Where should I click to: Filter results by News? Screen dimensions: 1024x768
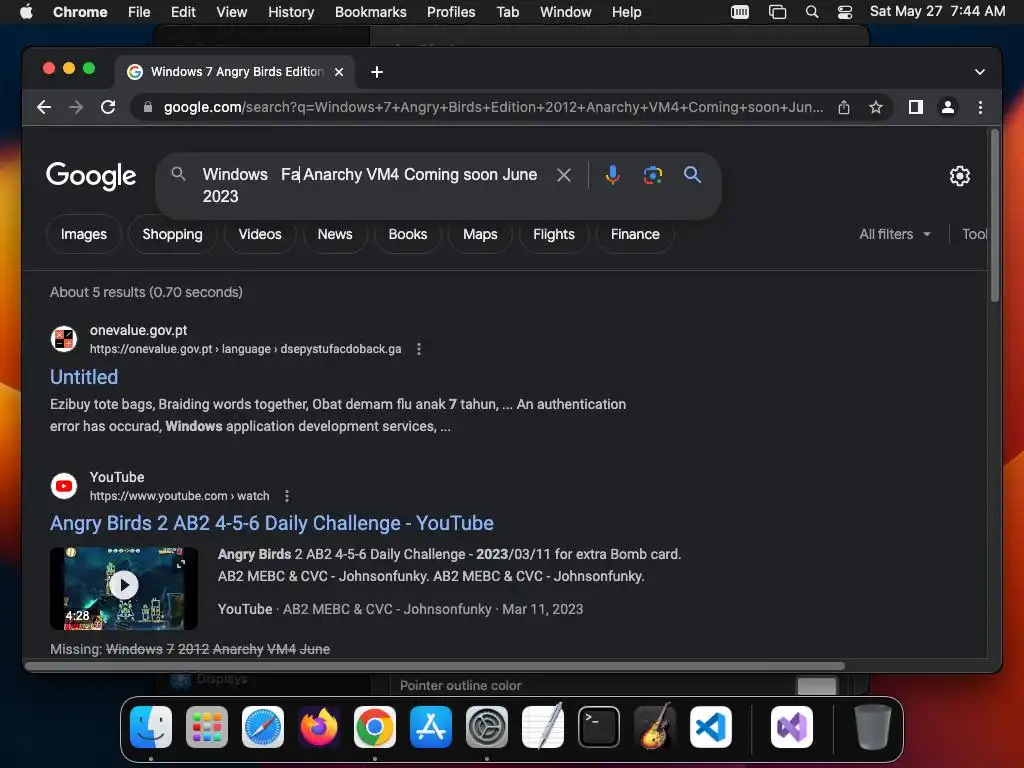pos(335,234)
